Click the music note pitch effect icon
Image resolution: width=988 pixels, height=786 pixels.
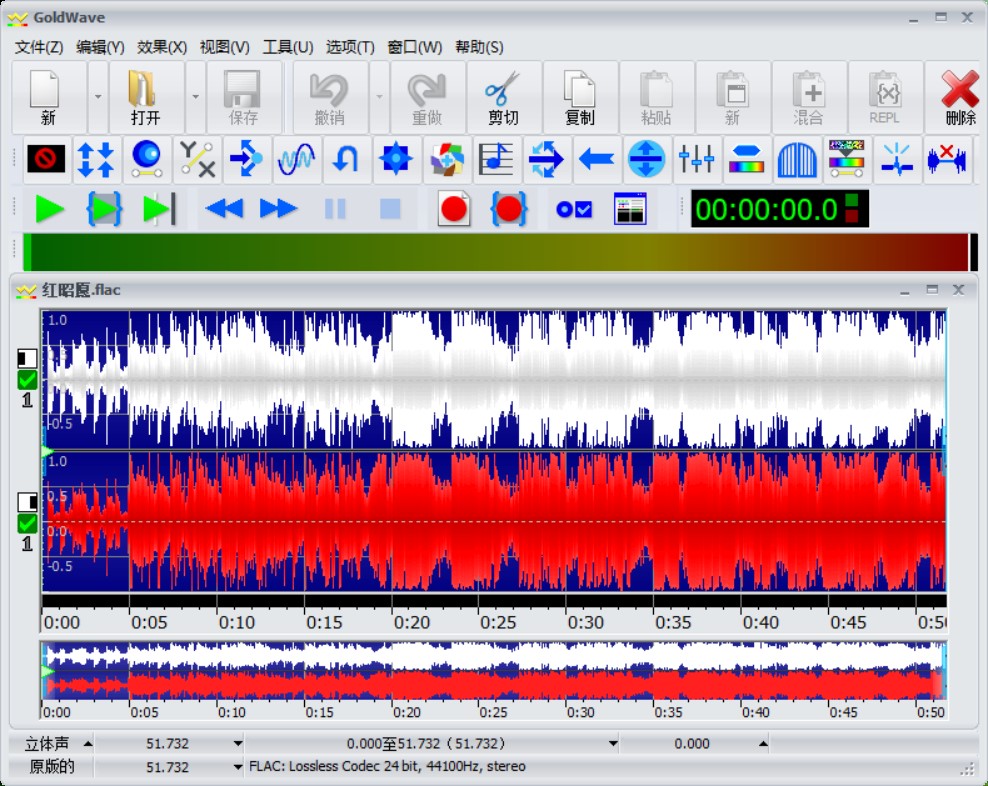496,159
